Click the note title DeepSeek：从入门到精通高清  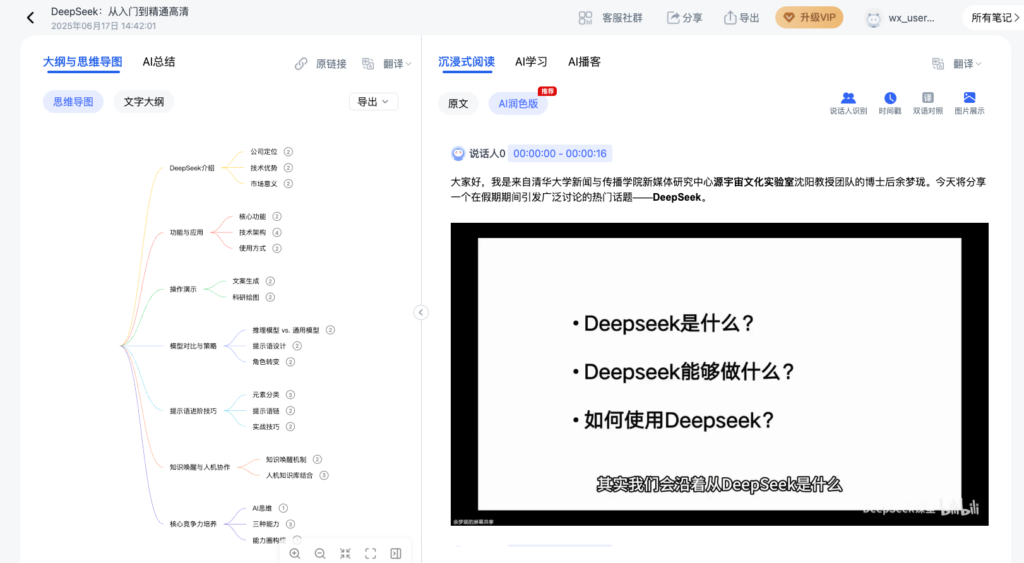[x=120, y=12]
